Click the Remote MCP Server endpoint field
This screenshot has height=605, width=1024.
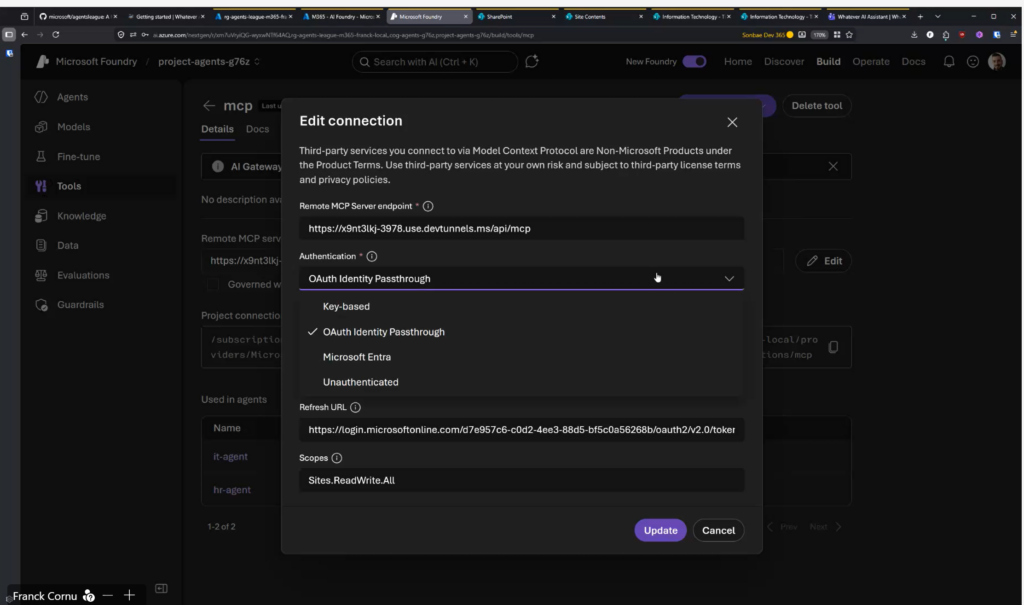521,229
